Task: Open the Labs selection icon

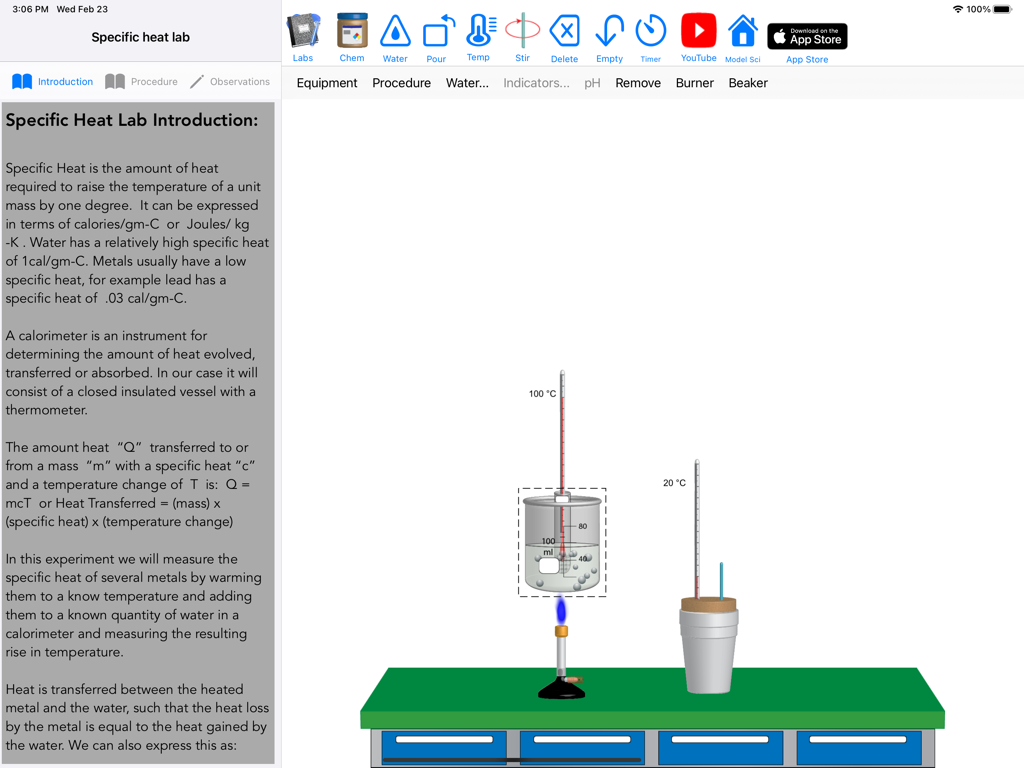Action: tap(303, 30)
